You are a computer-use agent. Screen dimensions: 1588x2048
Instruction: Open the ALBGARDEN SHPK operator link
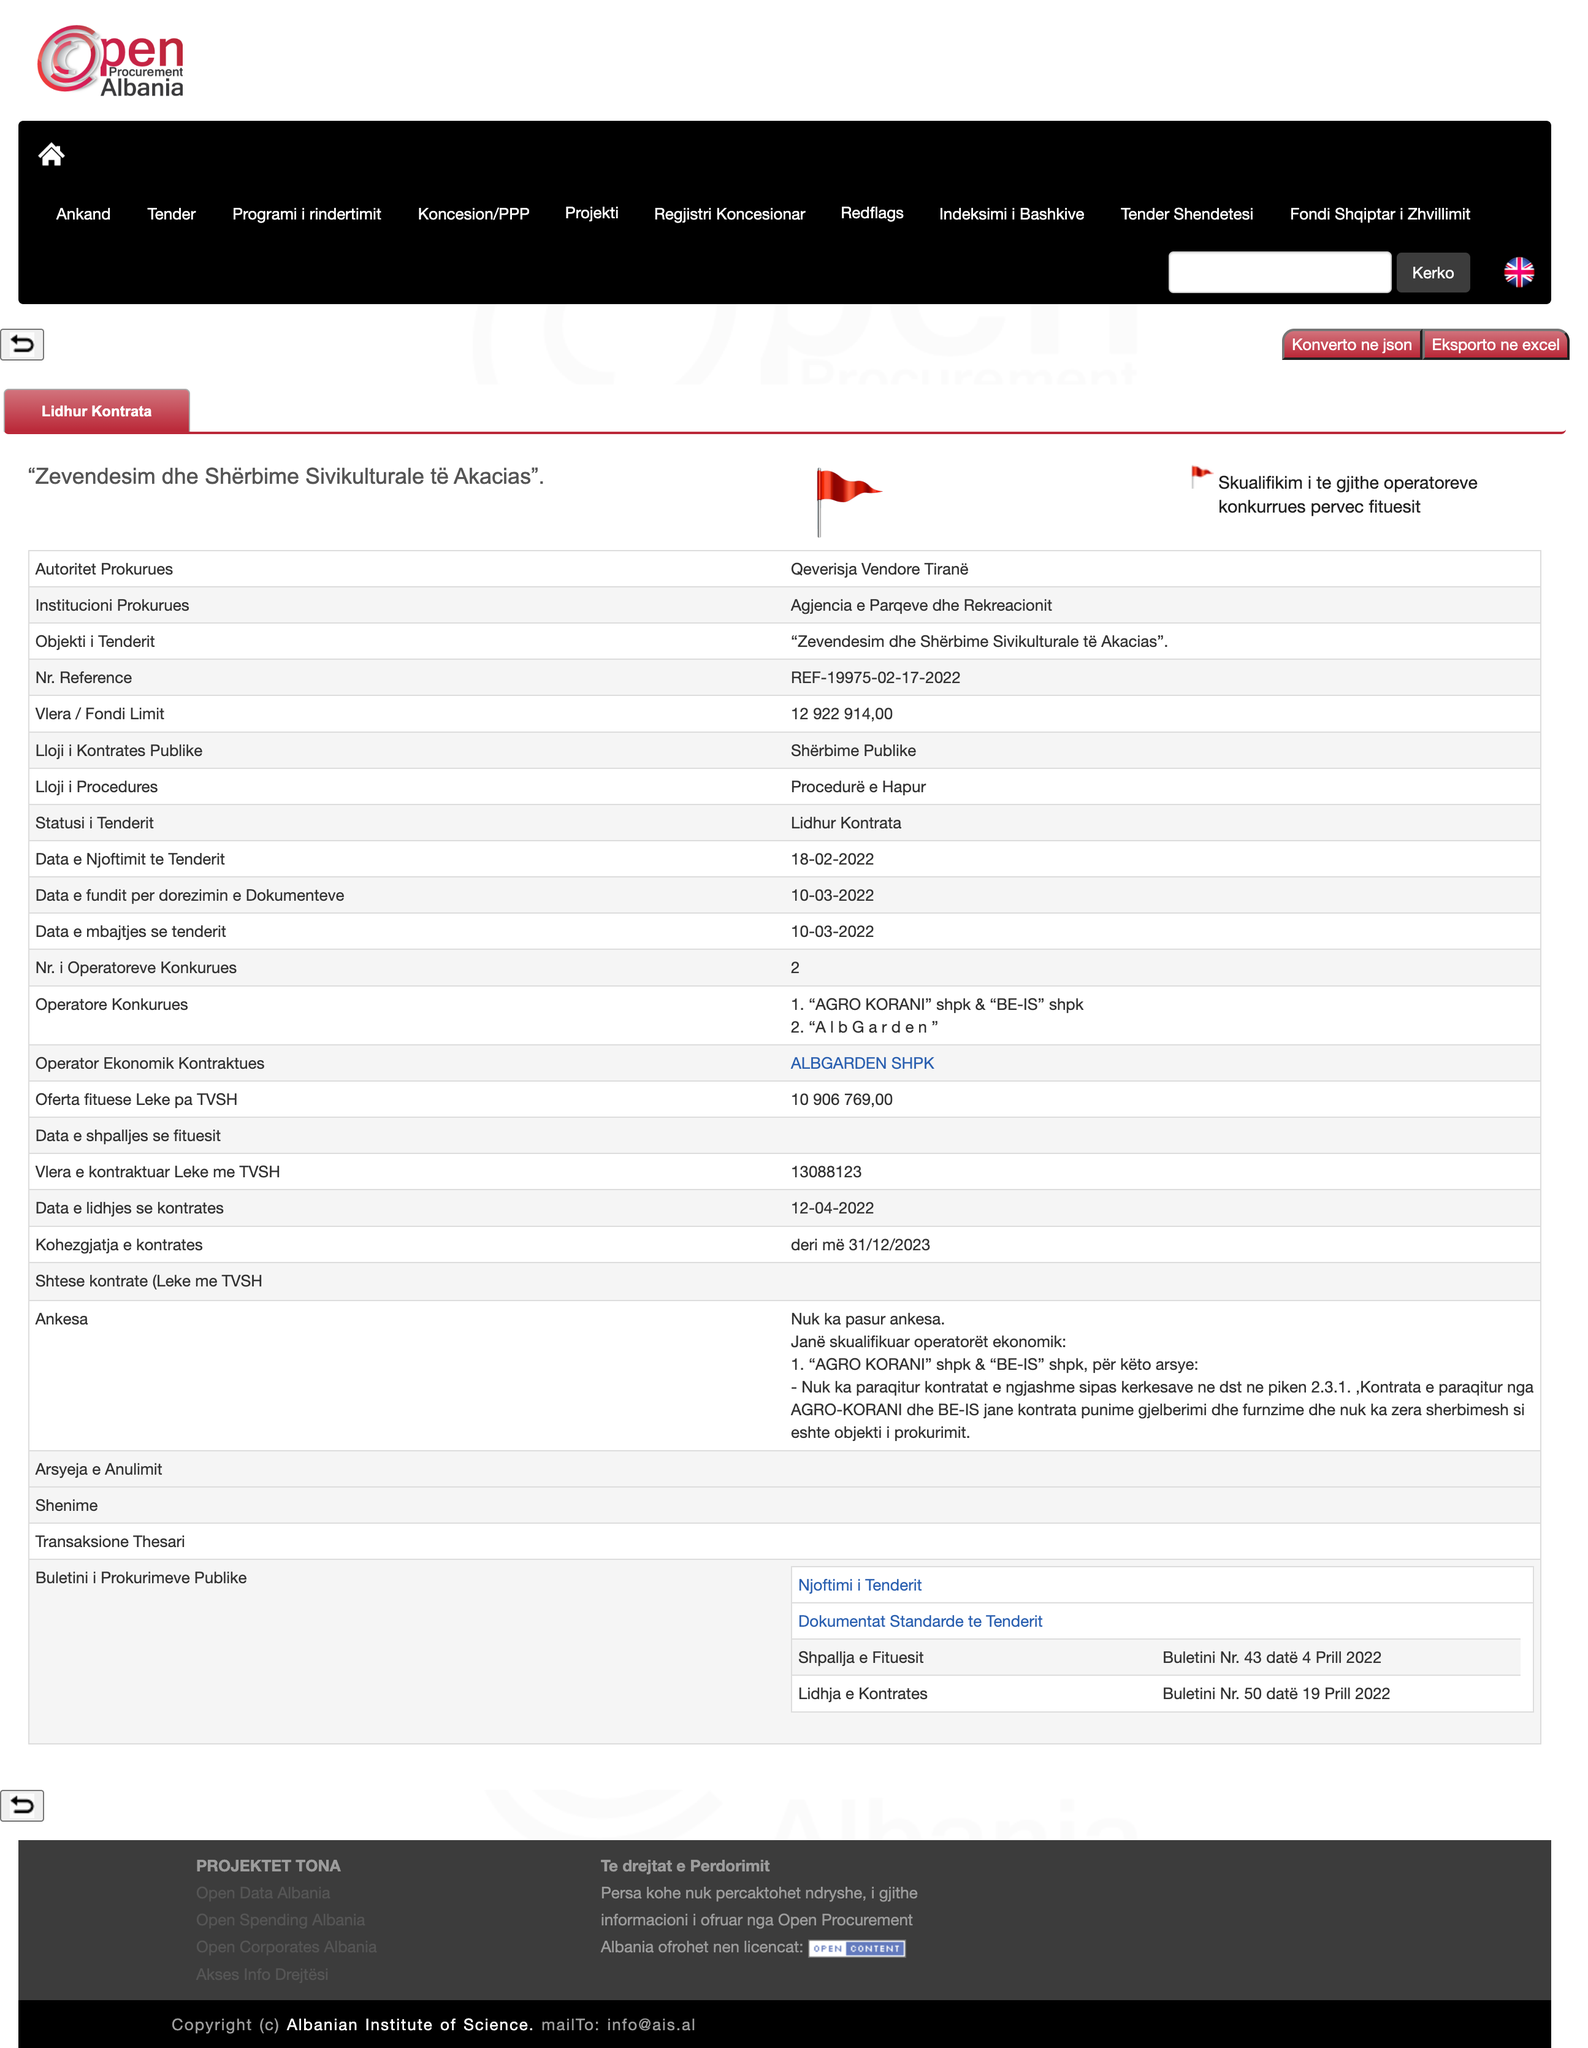862,1063
